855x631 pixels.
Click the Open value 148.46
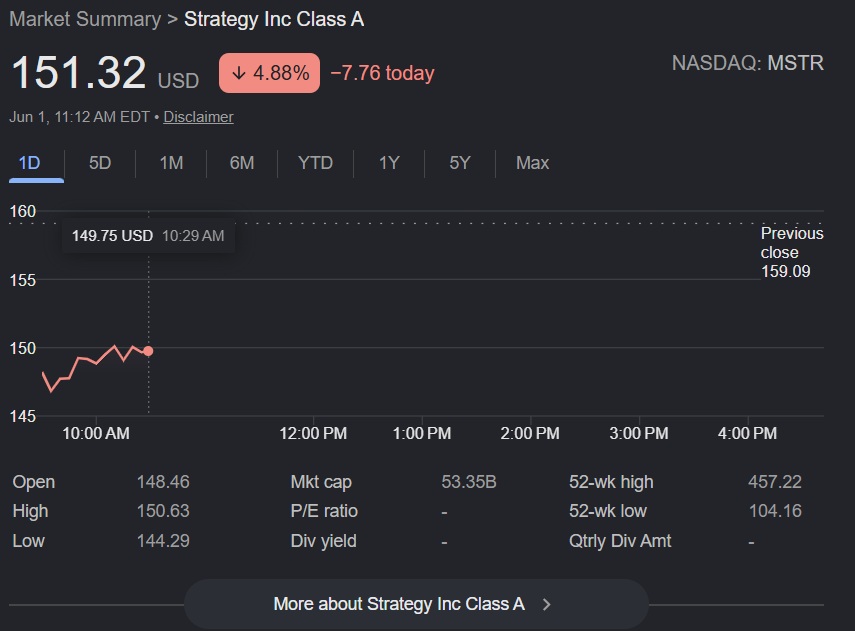pyautogui.click(x=163, y=482)
